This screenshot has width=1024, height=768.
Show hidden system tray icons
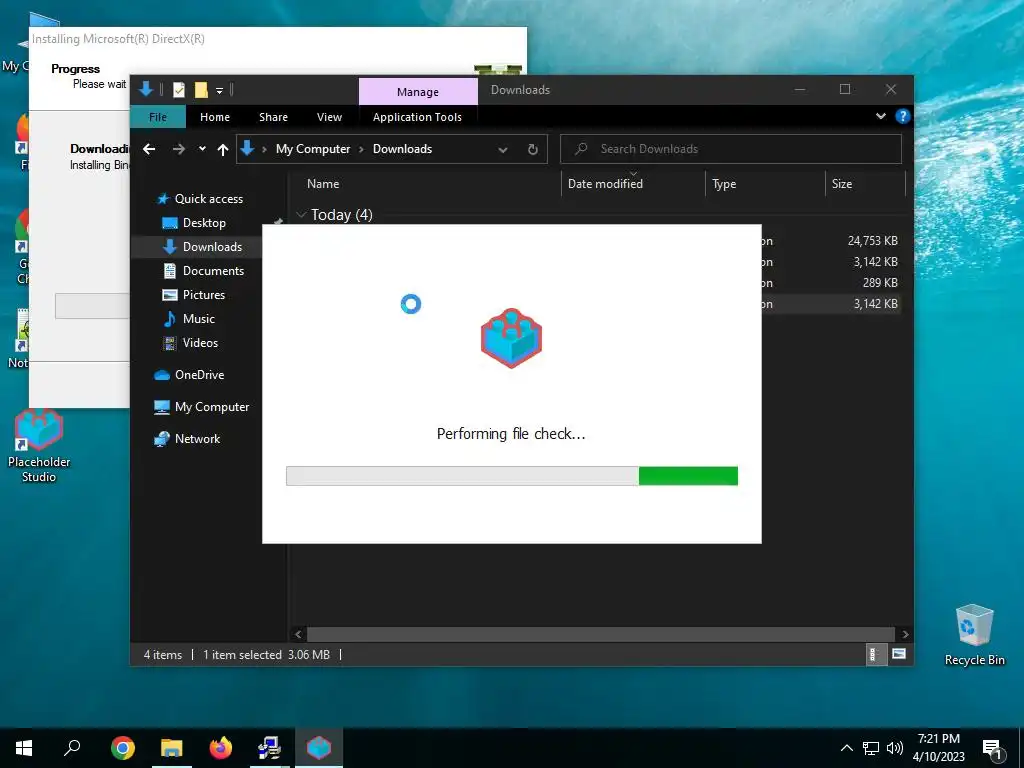click(x=846, y=748)
